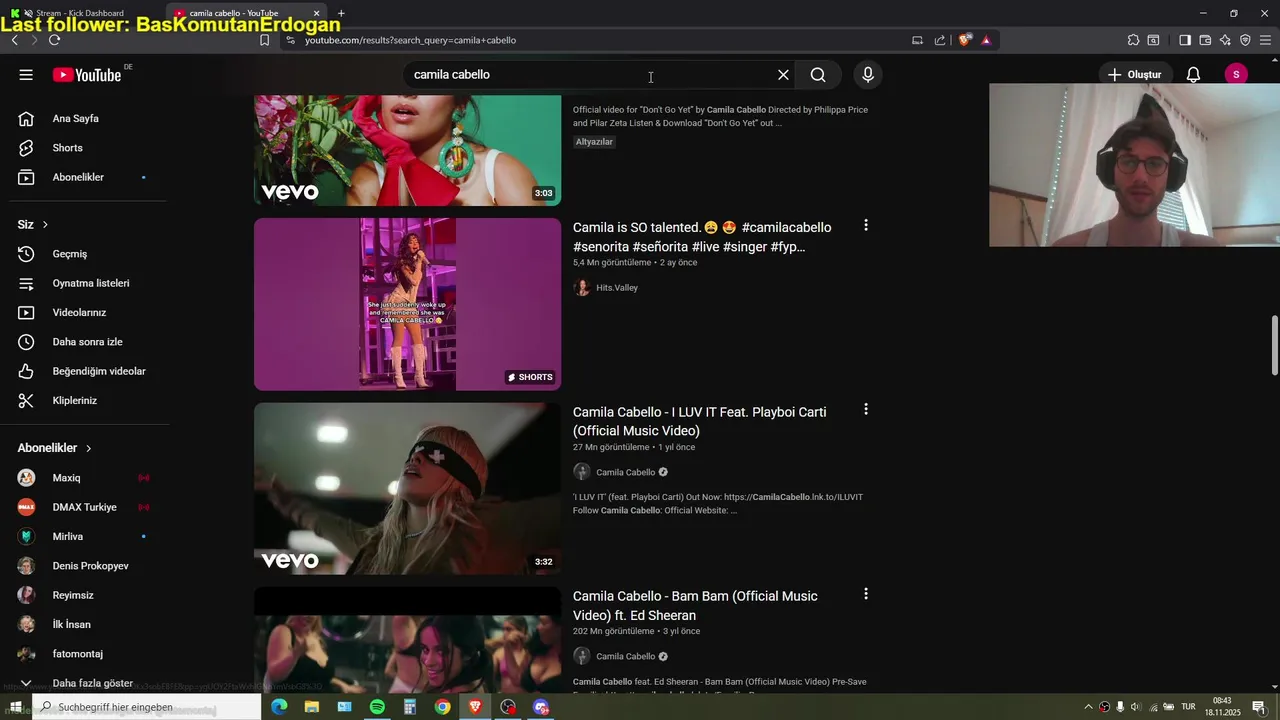
Task: Click the Brave Shields lion icon
Action: [965, 40]
